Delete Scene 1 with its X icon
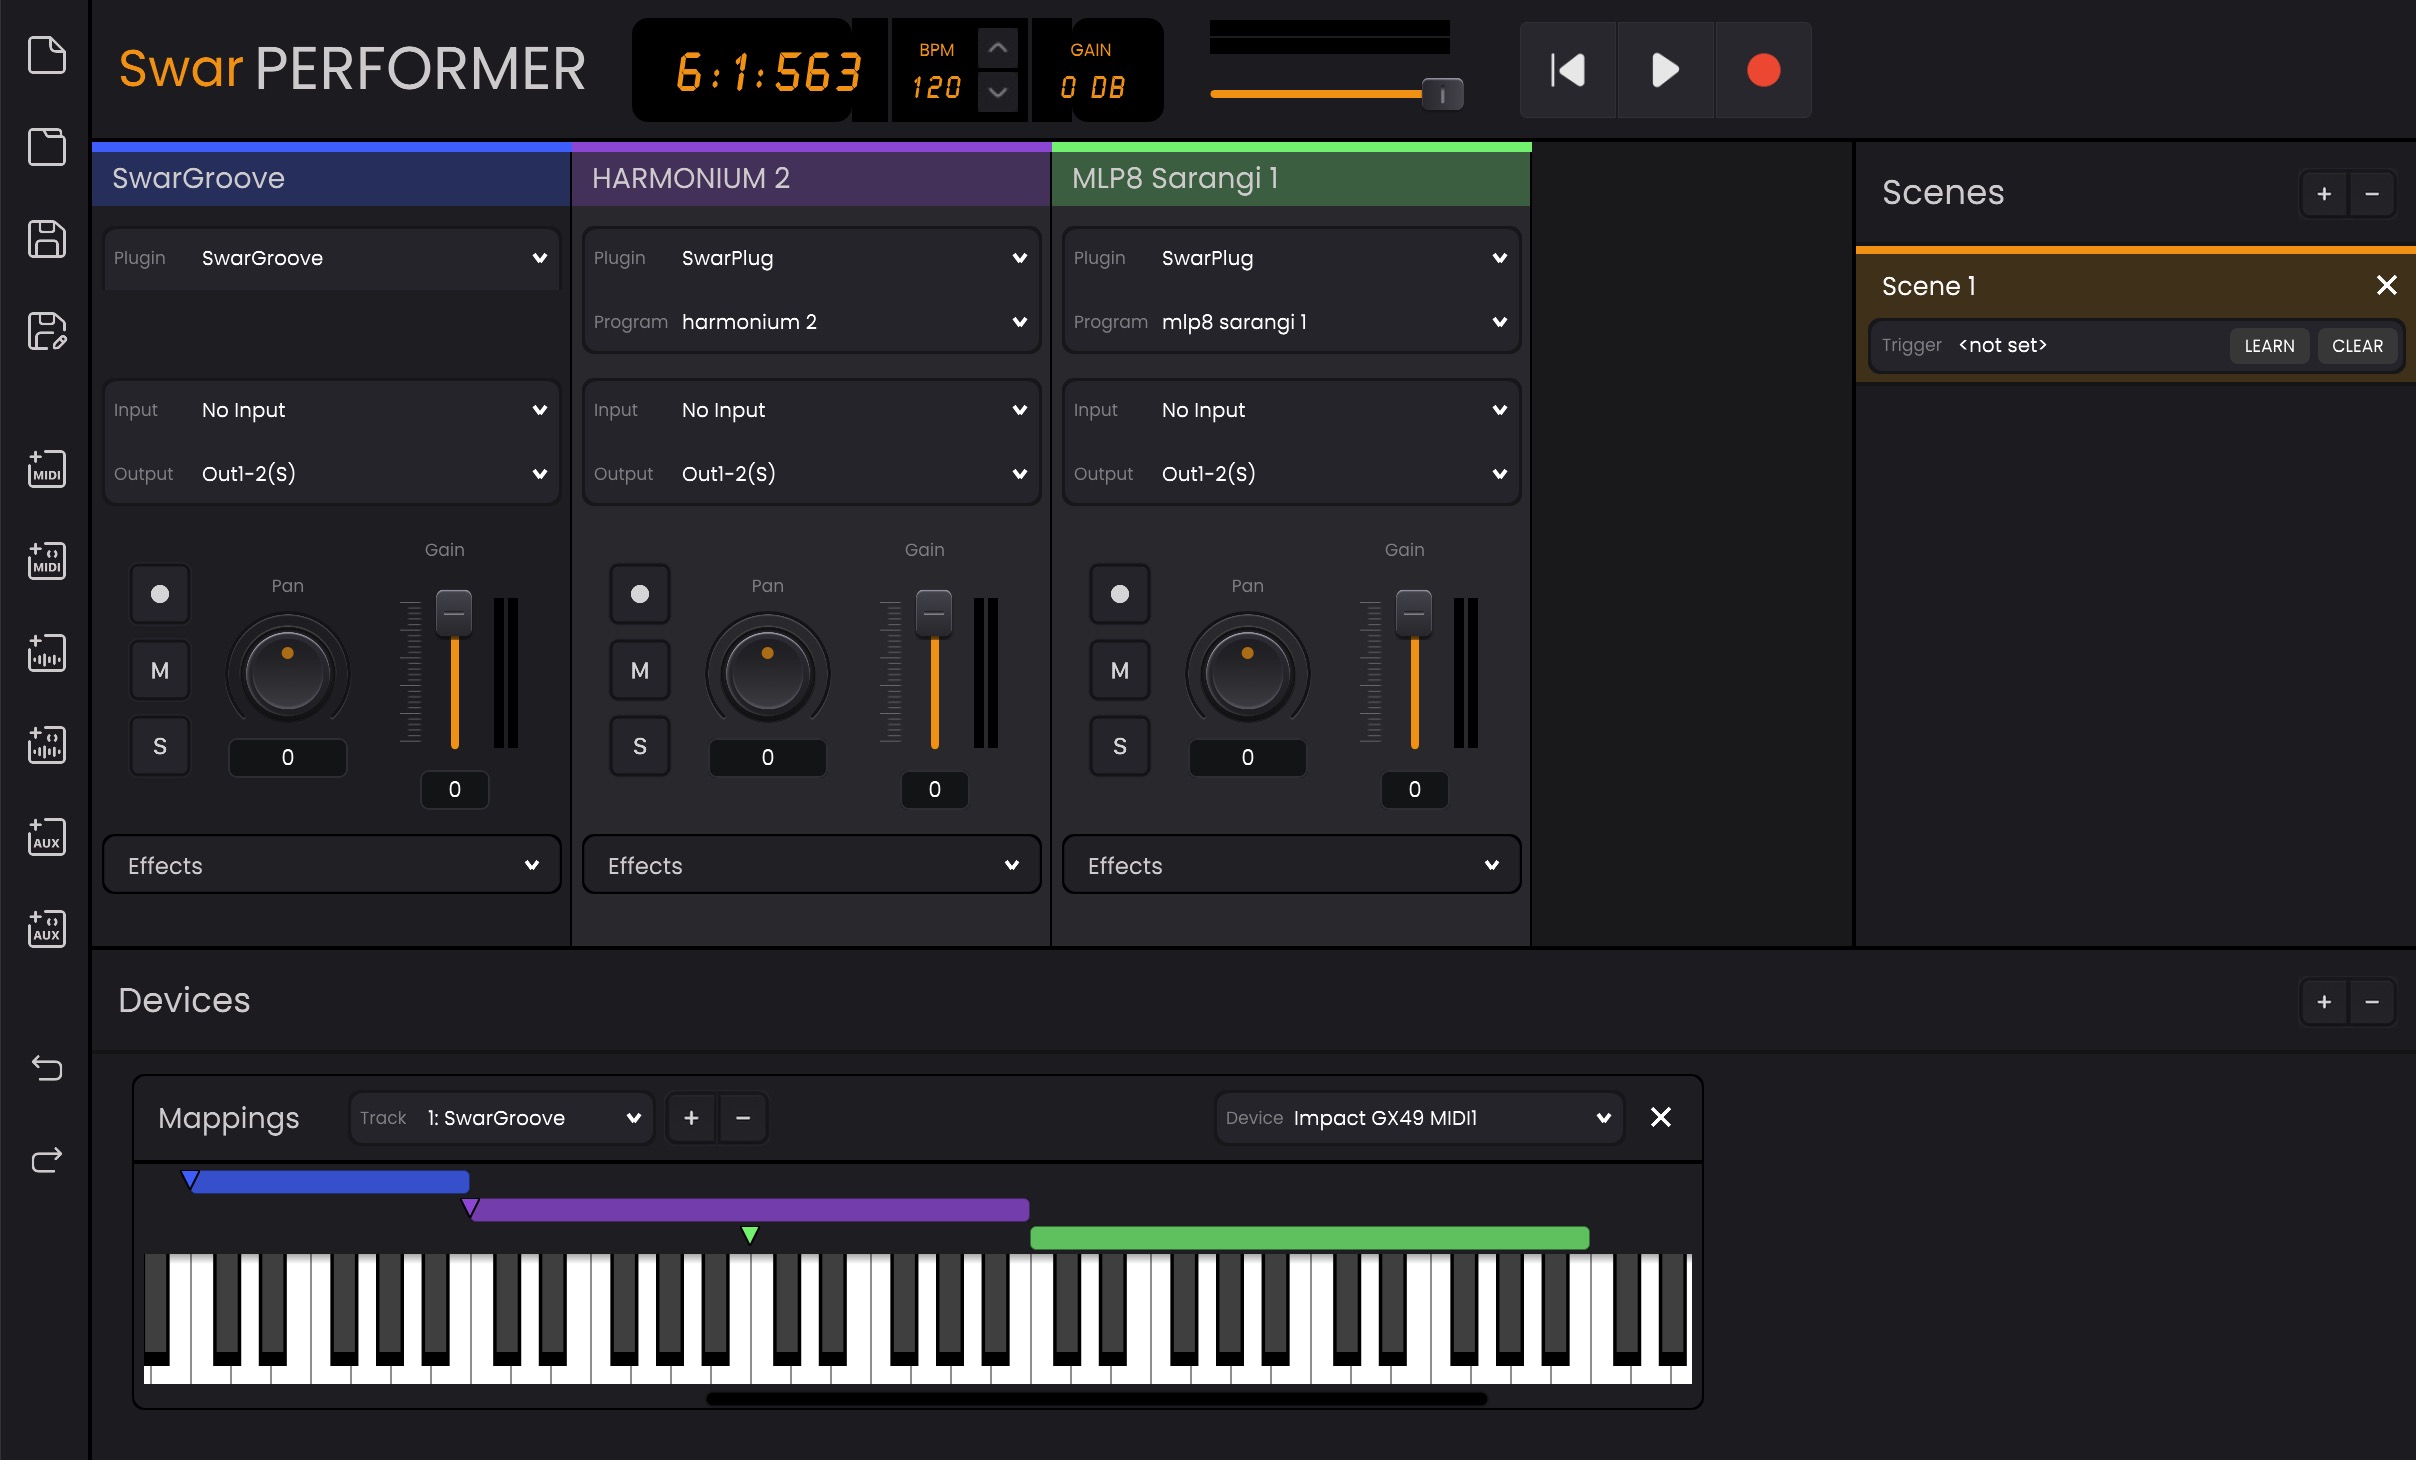 click(x=2386, y=285)
